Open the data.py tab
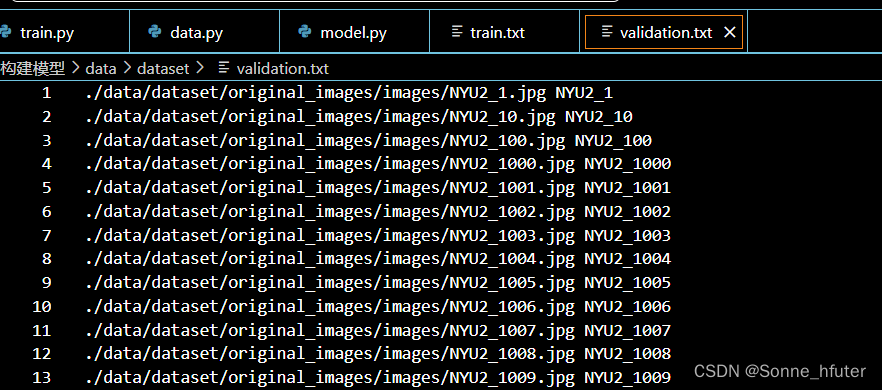Image resolution: width=882 pixels, height=390 pixels. point(205,32)
